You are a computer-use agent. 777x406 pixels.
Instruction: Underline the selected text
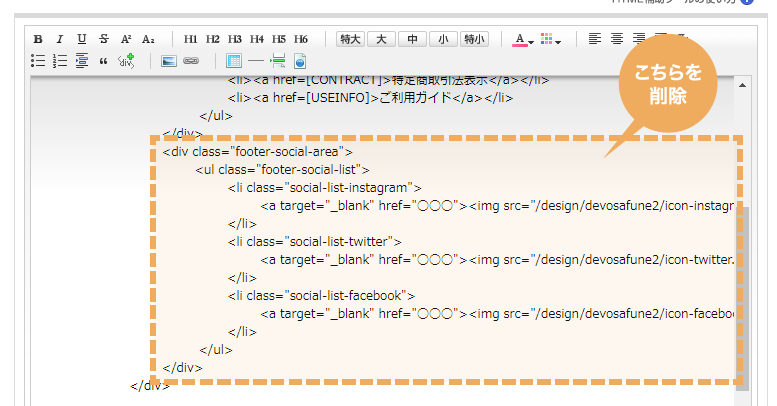(x=82, y=39)
